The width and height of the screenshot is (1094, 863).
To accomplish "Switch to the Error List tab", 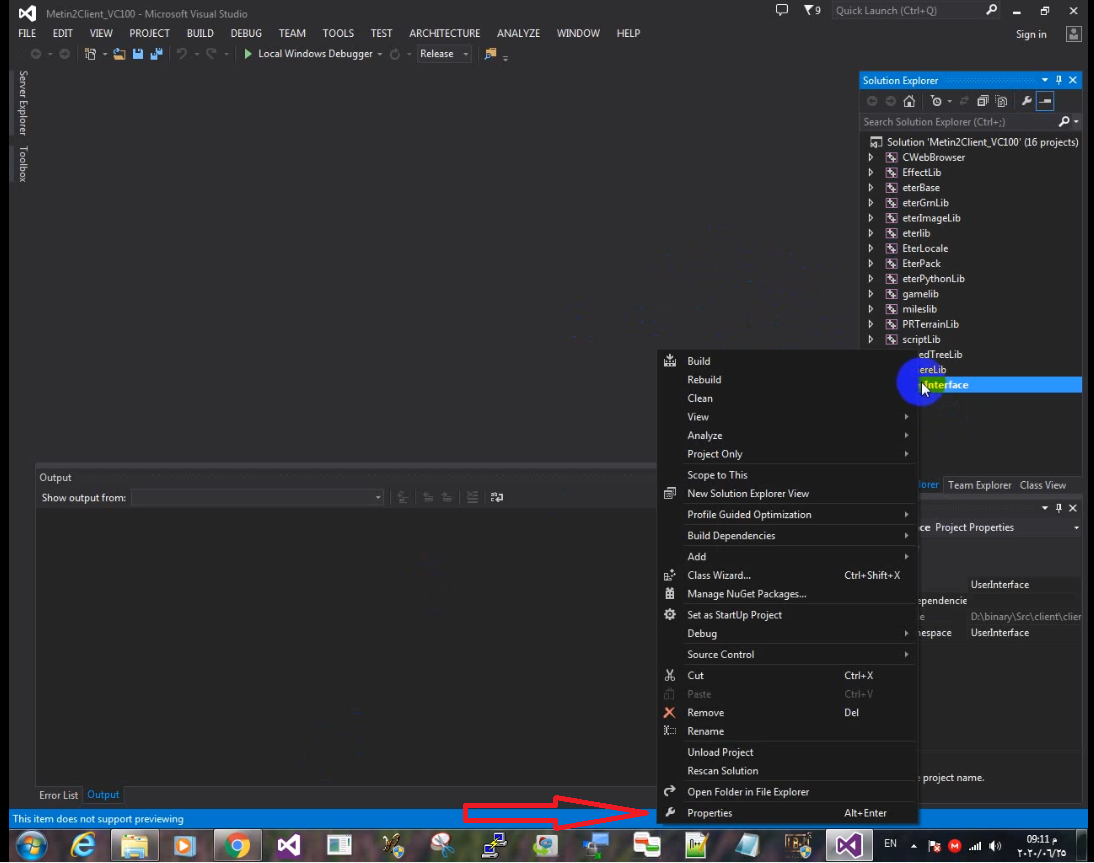I will (59, 795).
